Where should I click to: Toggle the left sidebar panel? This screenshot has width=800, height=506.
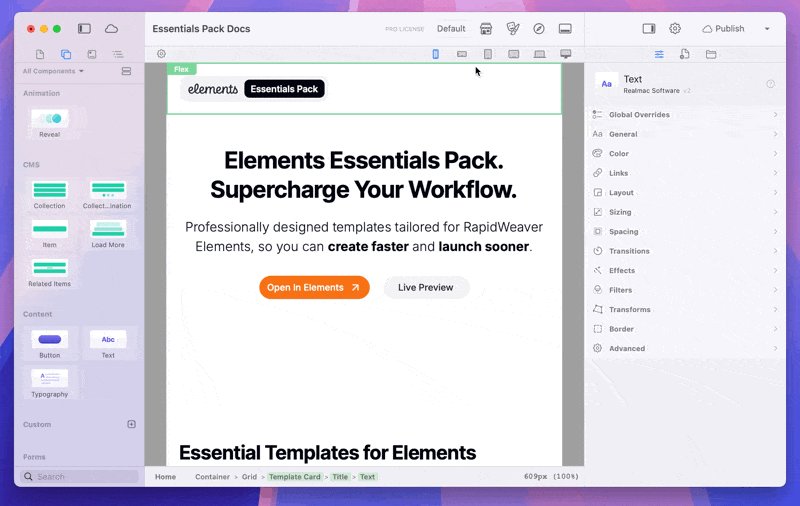pyautogui.click(x=84, y=29)
